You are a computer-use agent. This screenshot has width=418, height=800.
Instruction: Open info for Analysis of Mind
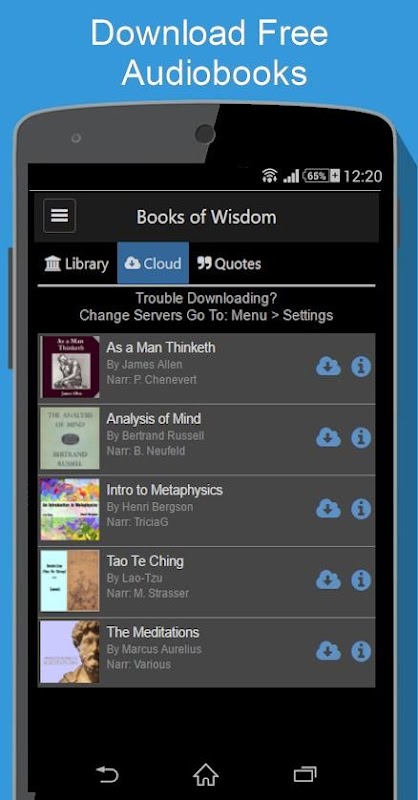(361, 438)
